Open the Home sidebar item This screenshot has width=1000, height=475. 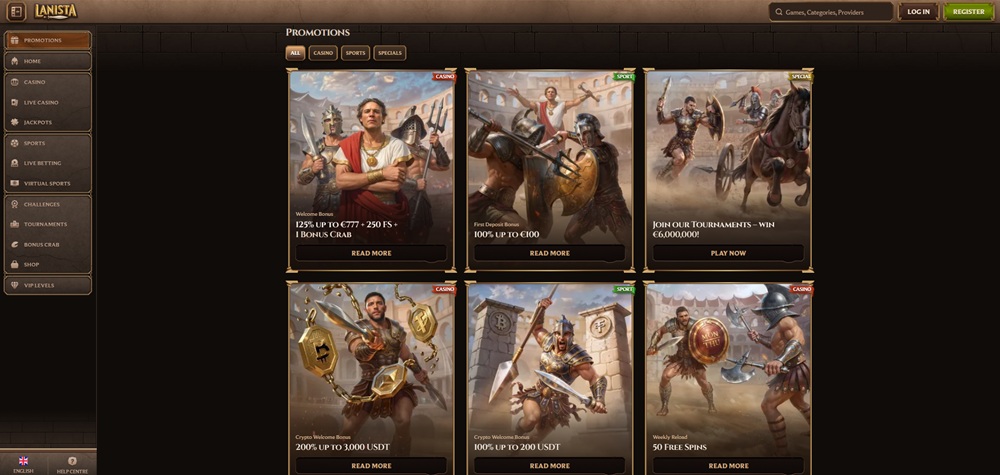coord(47,61)
